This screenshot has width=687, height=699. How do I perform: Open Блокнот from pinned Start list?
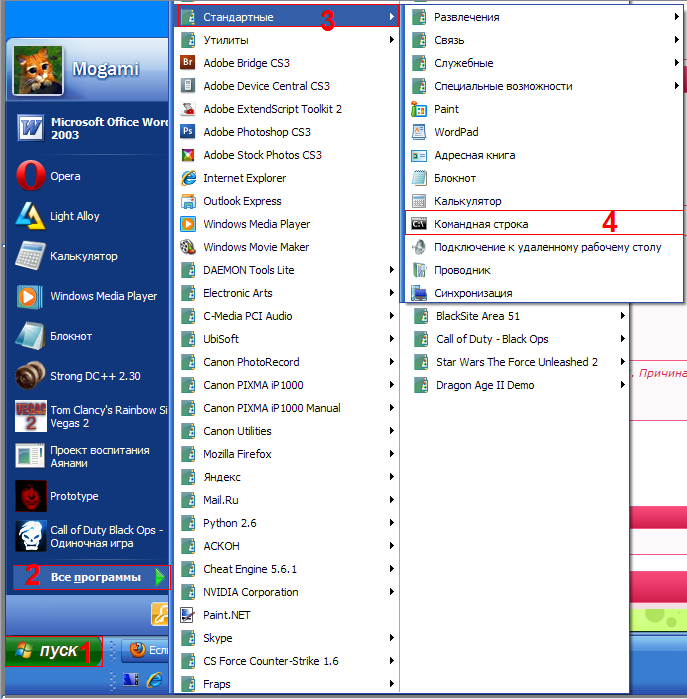[x=88, y=336]
